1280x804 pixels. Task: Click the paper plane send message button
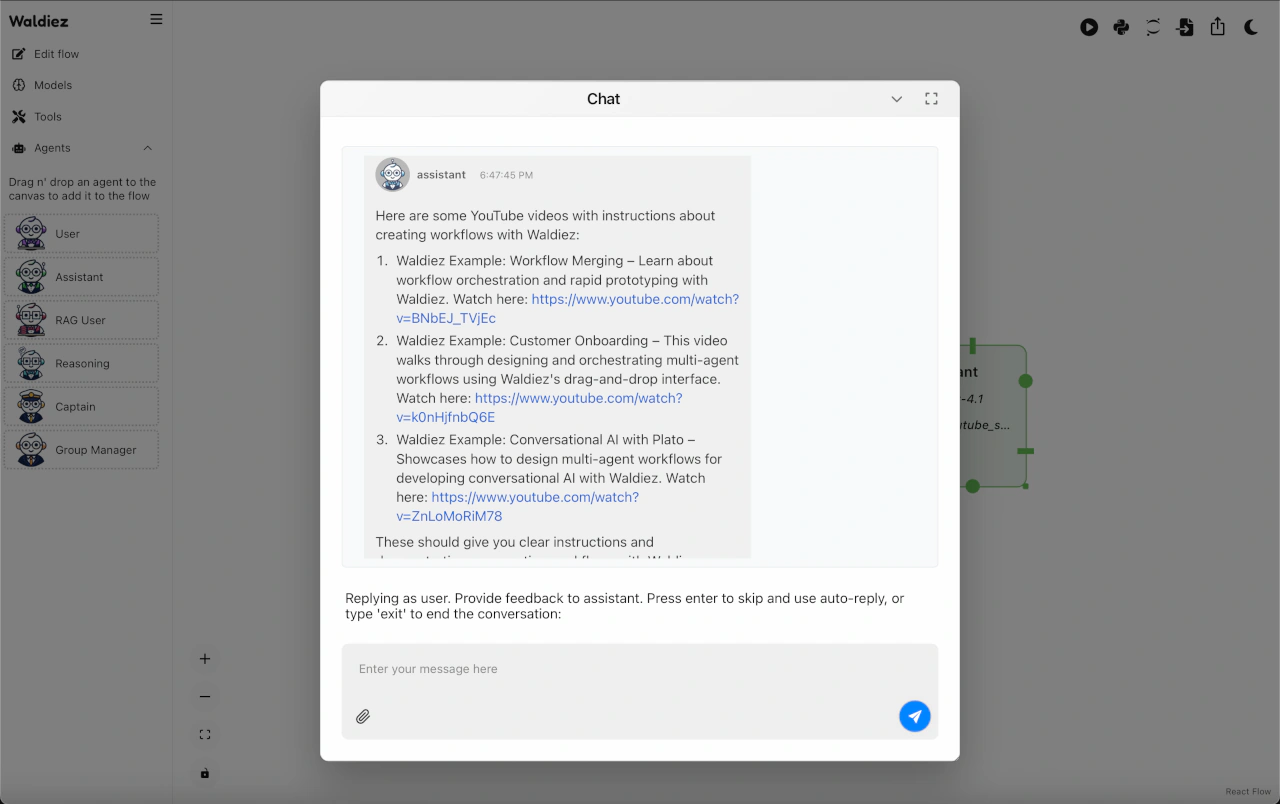click(914, 716)
